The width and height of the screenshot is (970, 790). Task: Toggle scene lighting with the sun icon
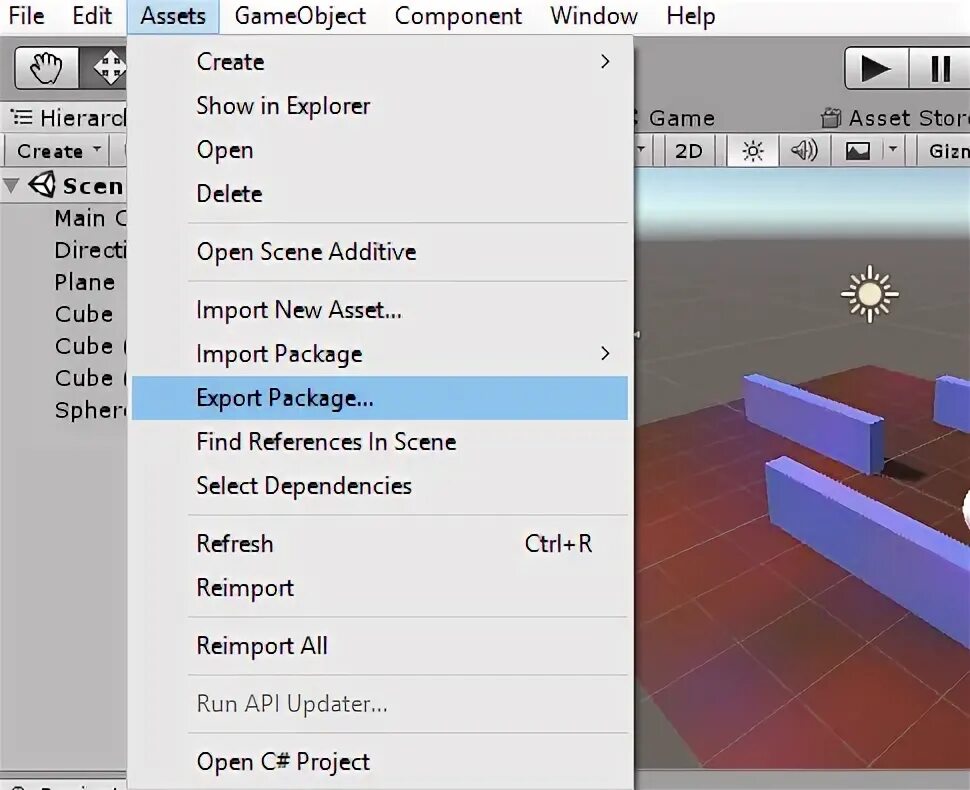752,151
